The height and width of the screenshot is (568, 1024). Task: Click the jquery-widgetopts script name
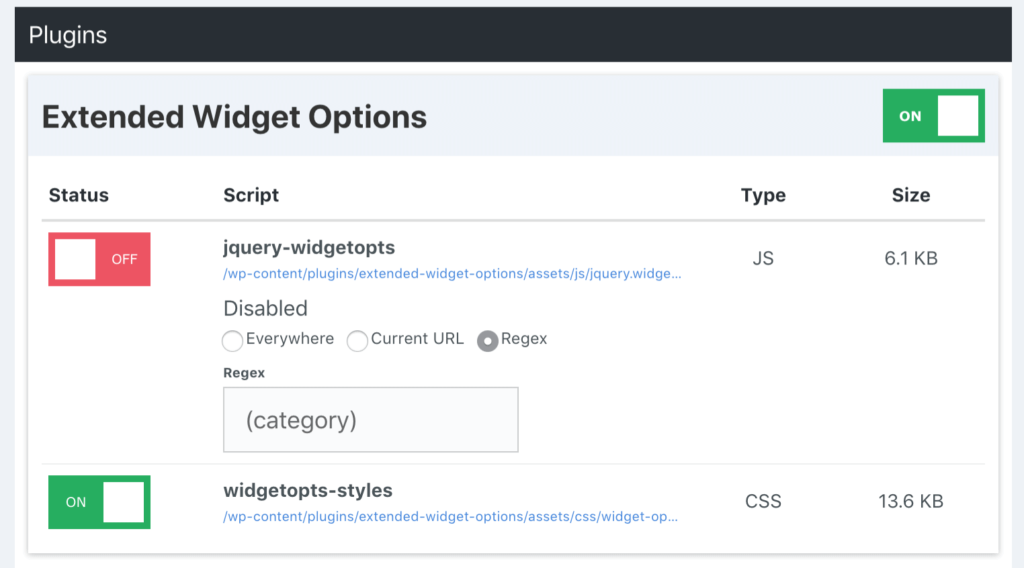pos(309,247)
